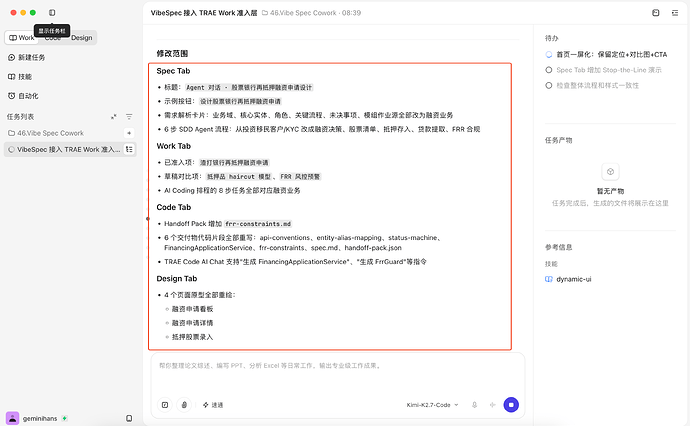Click the Spec Tab heading
Screen dimensions: 690x426
(173, 71)
